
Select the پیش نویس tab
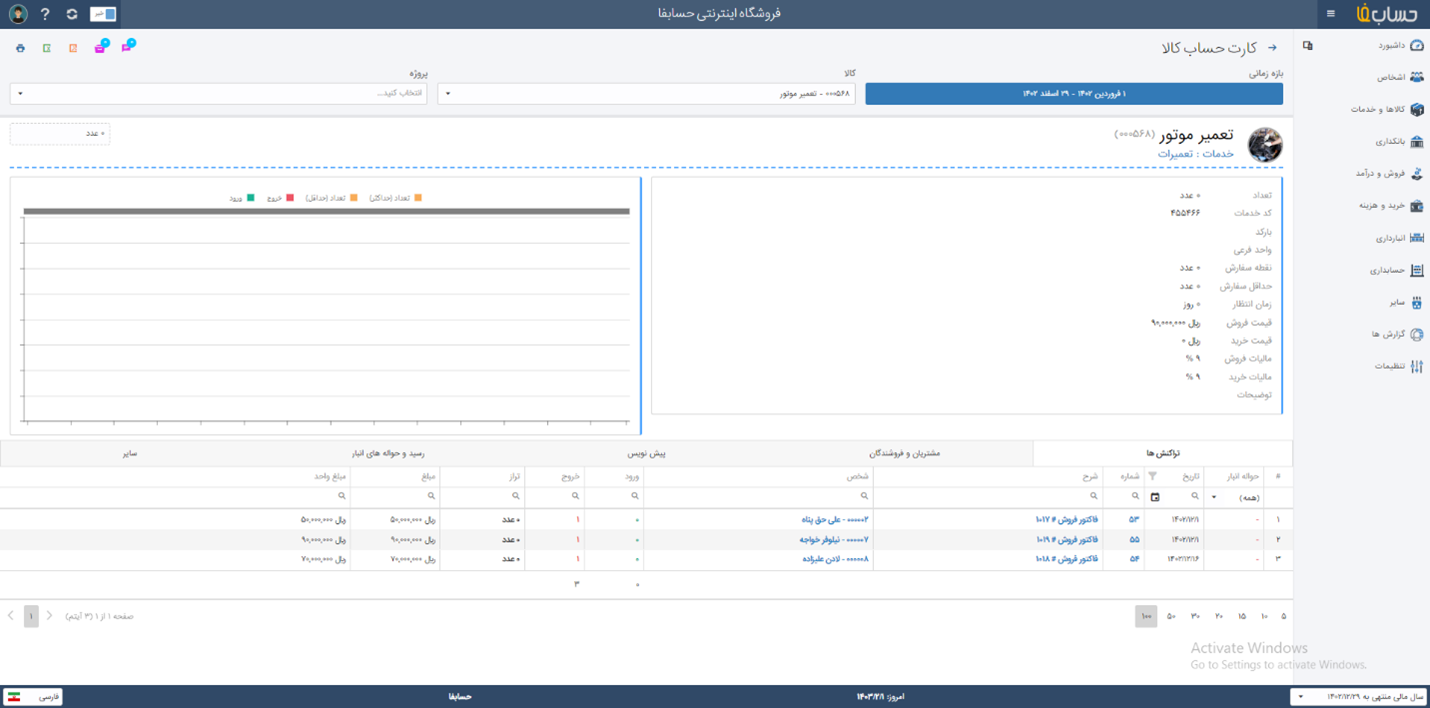[x=646, y=453]
